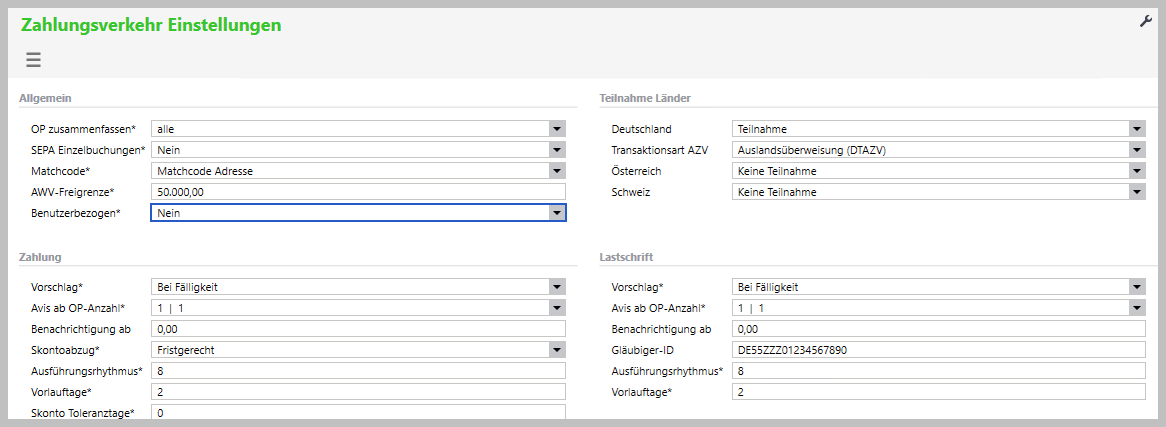Click the Gläubiger-ID input field
The image size is (1166, 427).
point(938,350)
